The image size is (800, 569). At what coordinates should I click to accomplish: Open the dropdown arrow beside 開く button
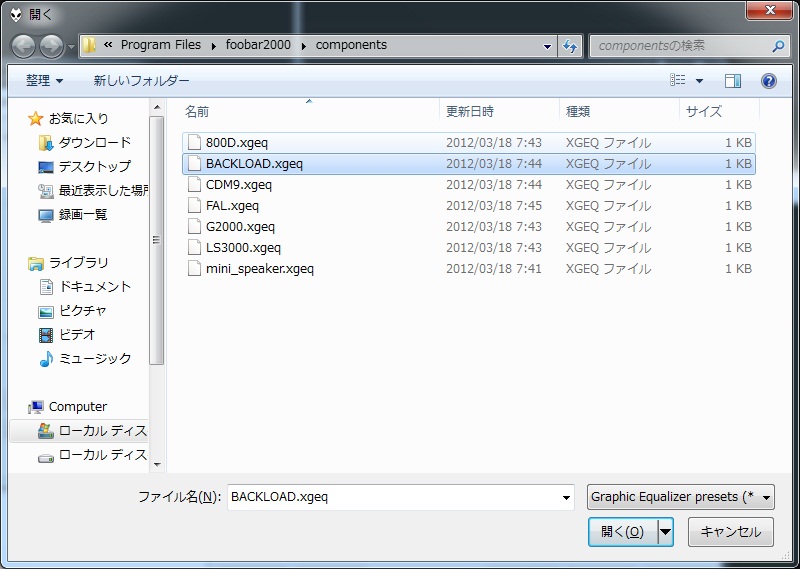click(x=665, y=532)
